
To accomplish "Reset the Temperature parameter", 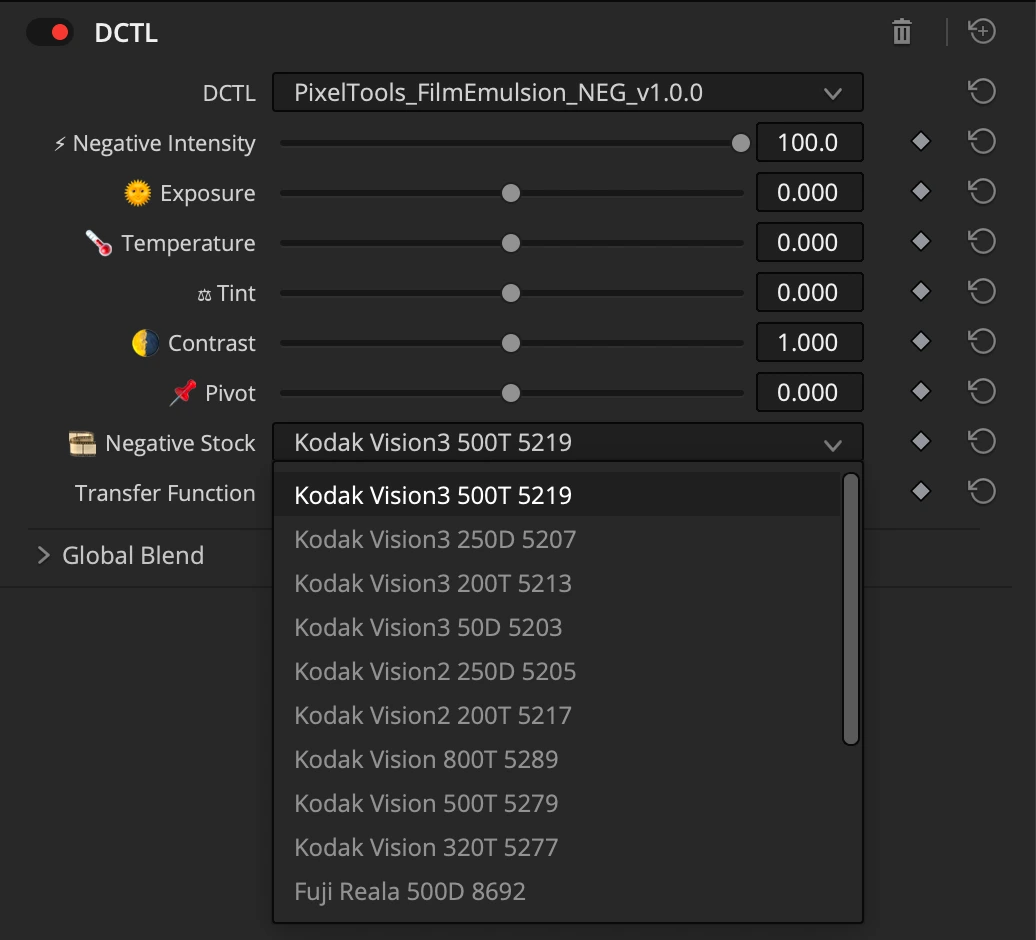I will coord(982,242).
